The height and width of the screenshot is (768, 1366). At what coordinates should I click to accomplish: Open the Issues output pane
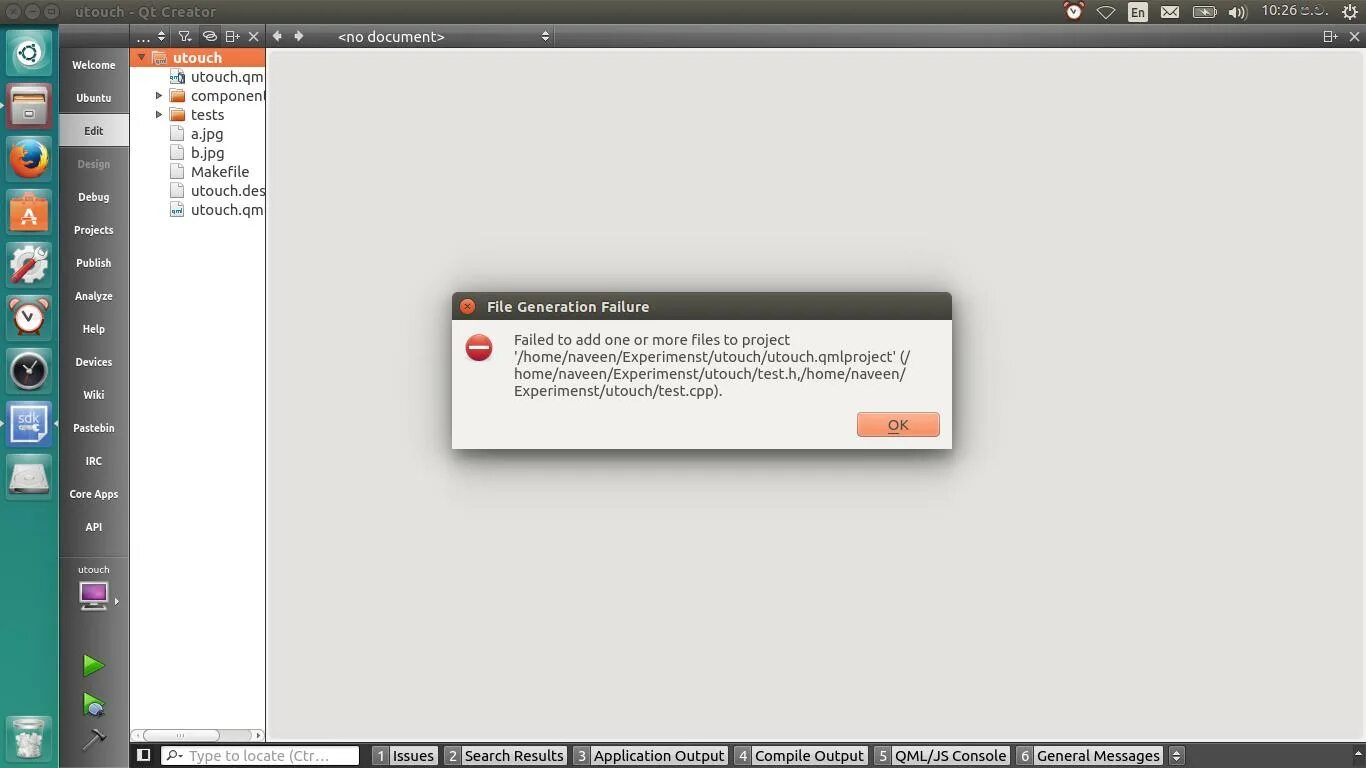coord(404,756)
